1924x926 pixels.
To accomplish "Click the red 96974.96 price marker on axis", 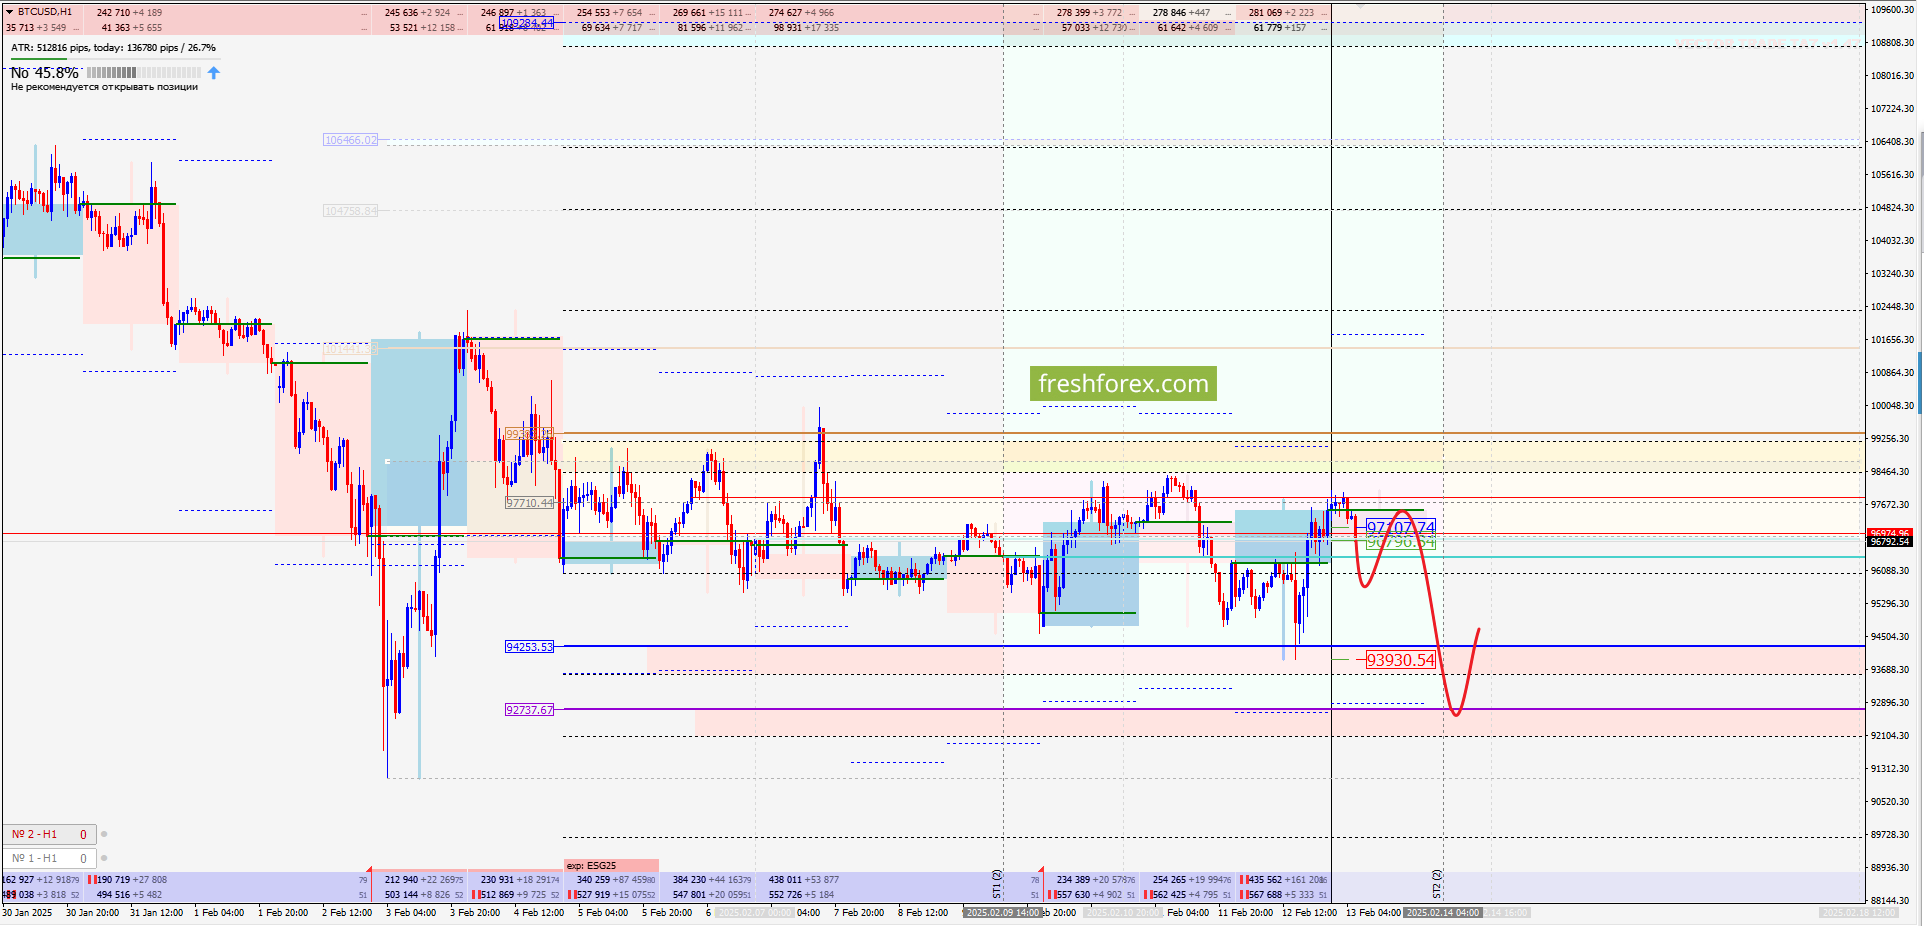I will click(x=1889, y=533).
